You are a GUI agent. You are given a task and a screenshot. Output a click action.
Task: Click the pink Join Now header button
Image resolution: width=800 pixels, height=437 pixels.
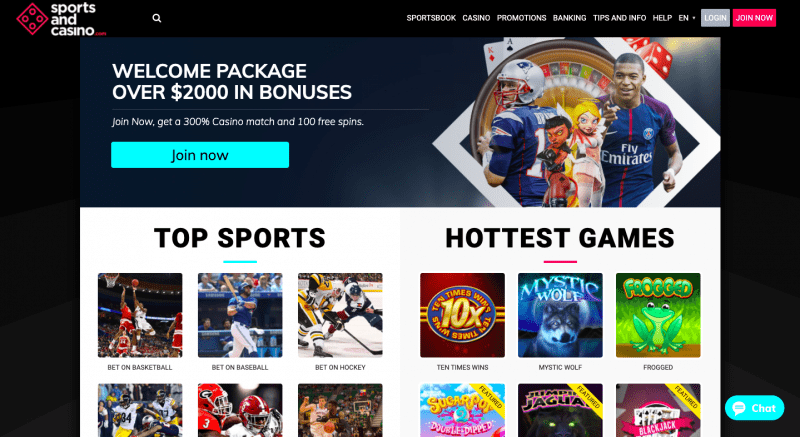[x=754, y=18]
